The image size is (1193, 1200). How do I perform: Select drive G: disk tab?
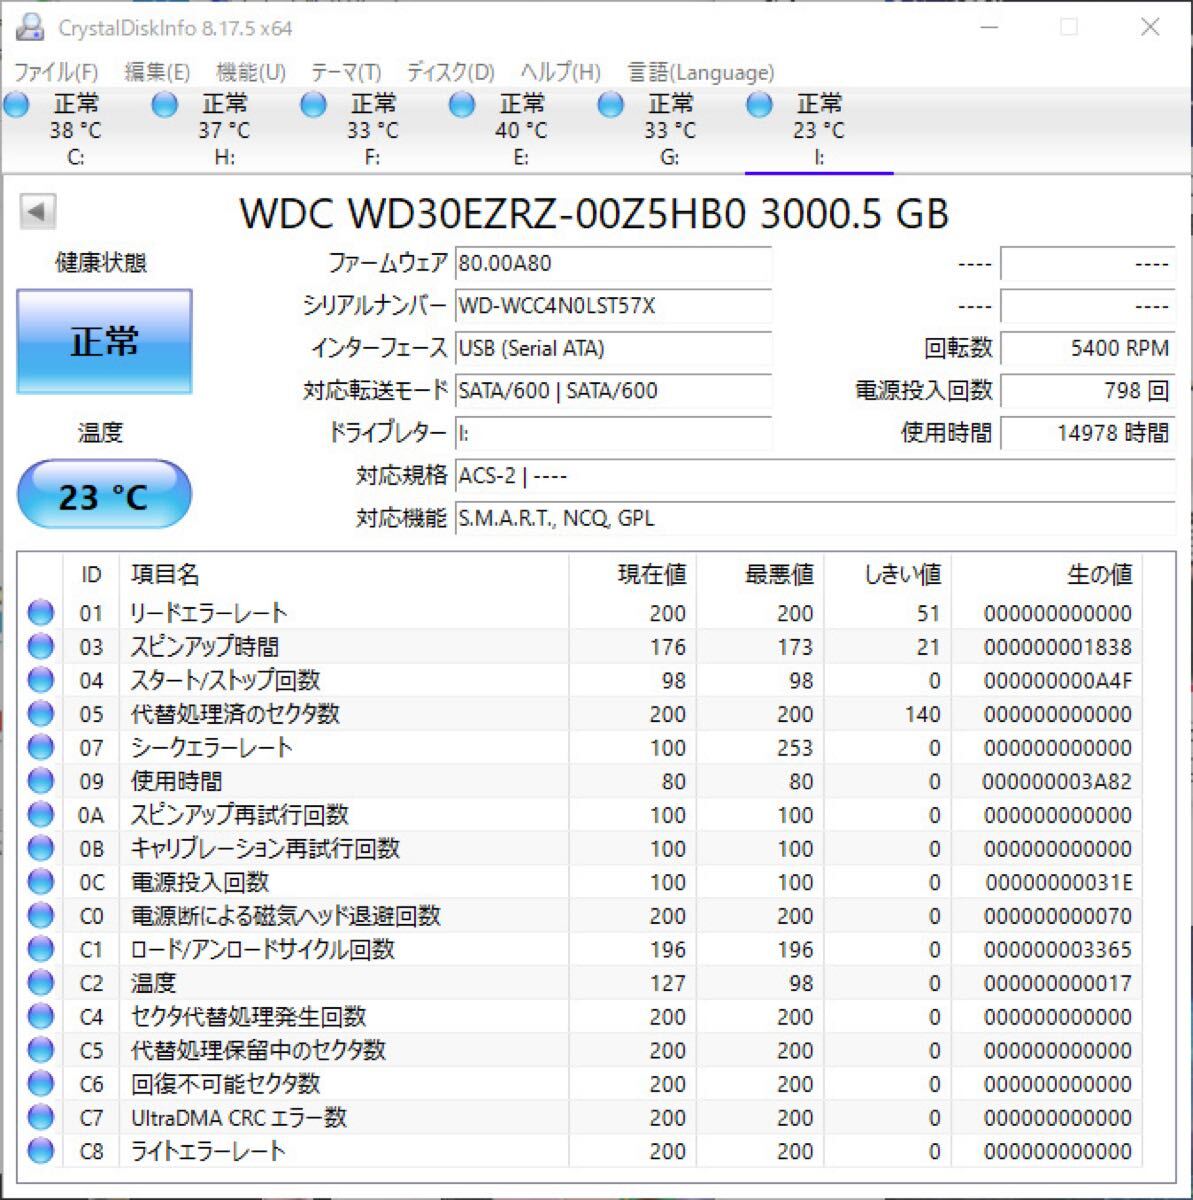[x=670, y=130]
